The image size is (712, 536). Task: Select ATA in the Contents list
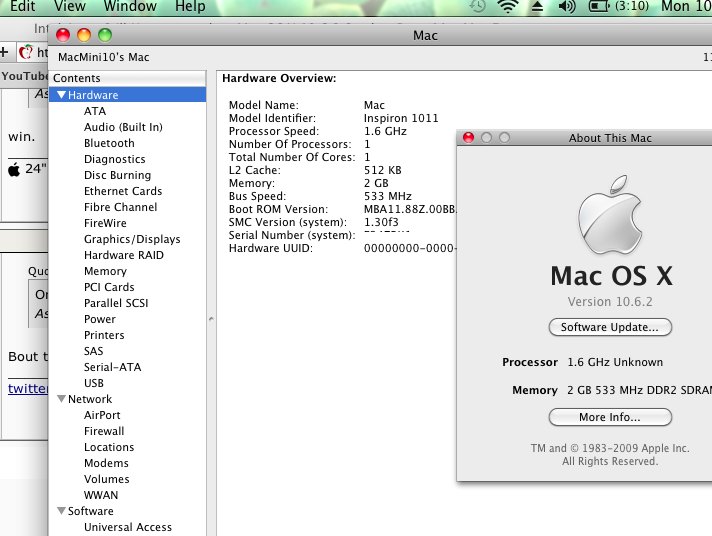[95, 111]
